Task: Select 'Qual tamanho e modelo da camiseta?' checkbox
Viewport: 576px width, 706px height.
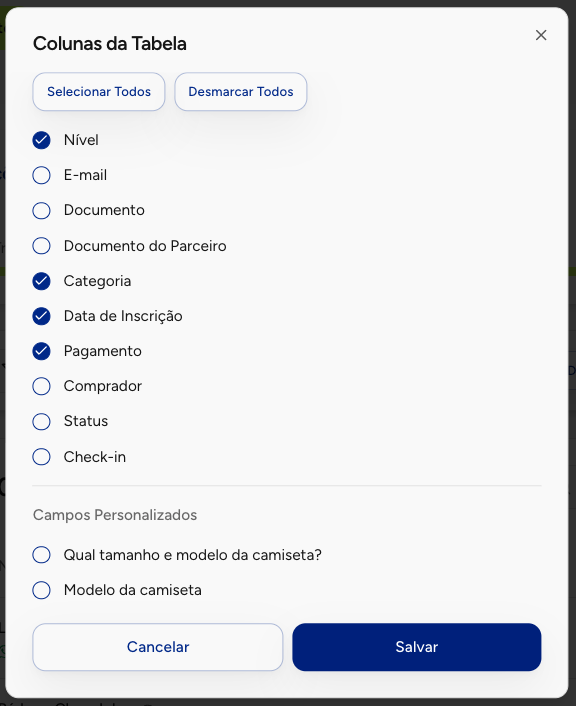Action: (41, 555)
